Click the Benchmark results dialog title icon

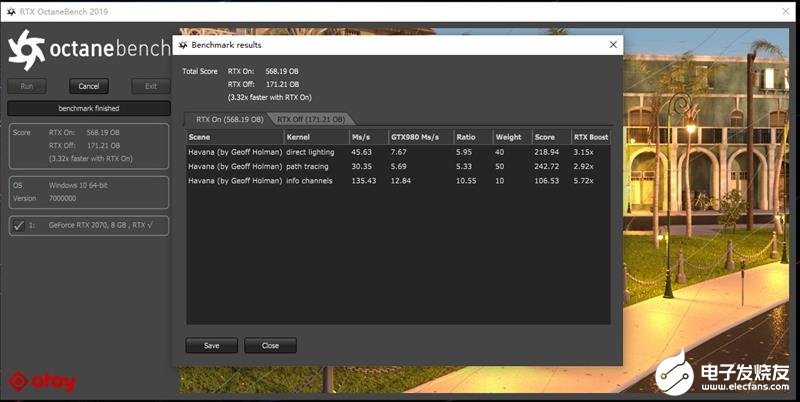183,45
